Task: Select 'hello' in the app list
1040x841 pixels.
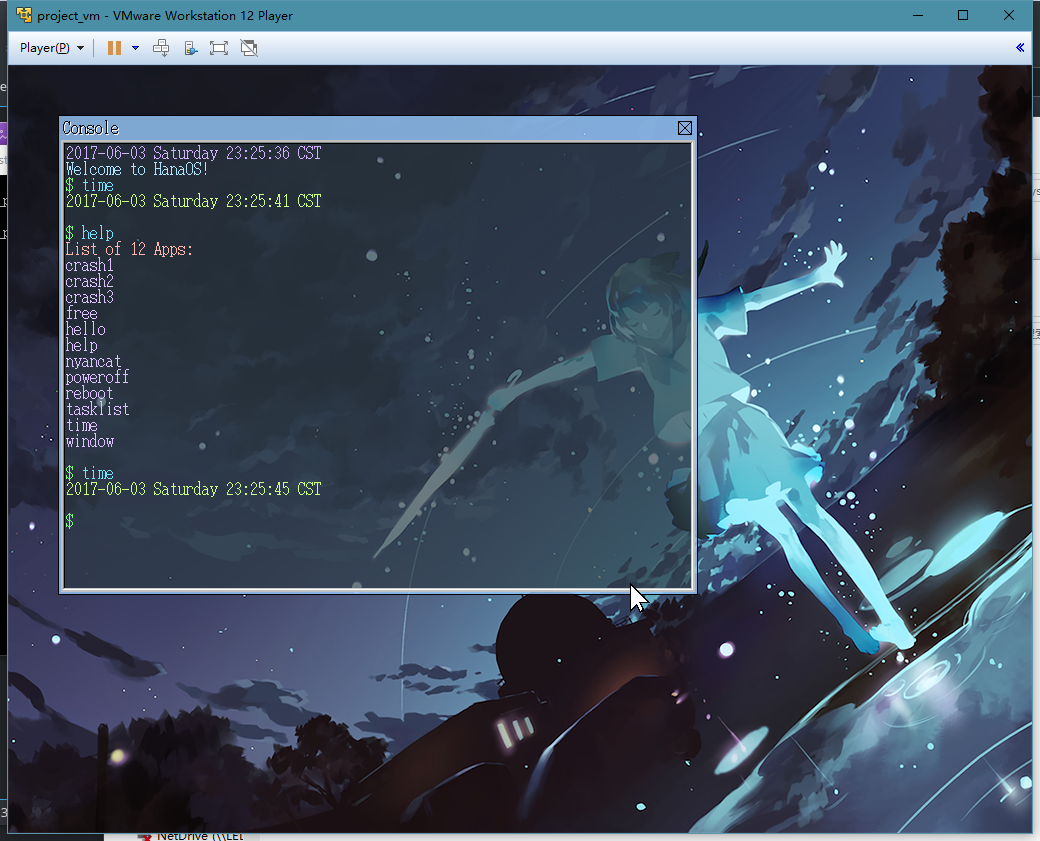Action: coord(85,329)
